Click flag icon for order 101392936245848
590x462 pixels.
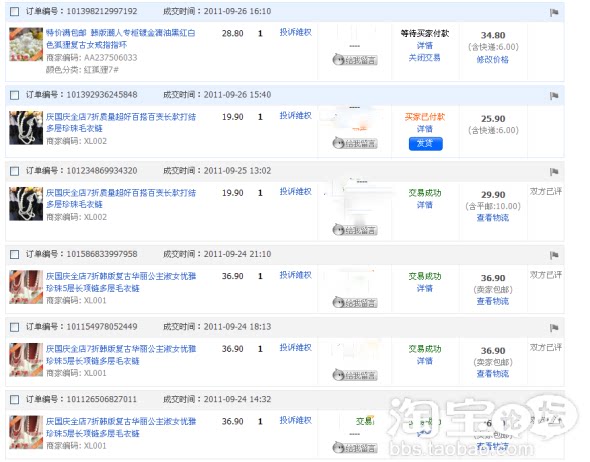pos(554,96)
